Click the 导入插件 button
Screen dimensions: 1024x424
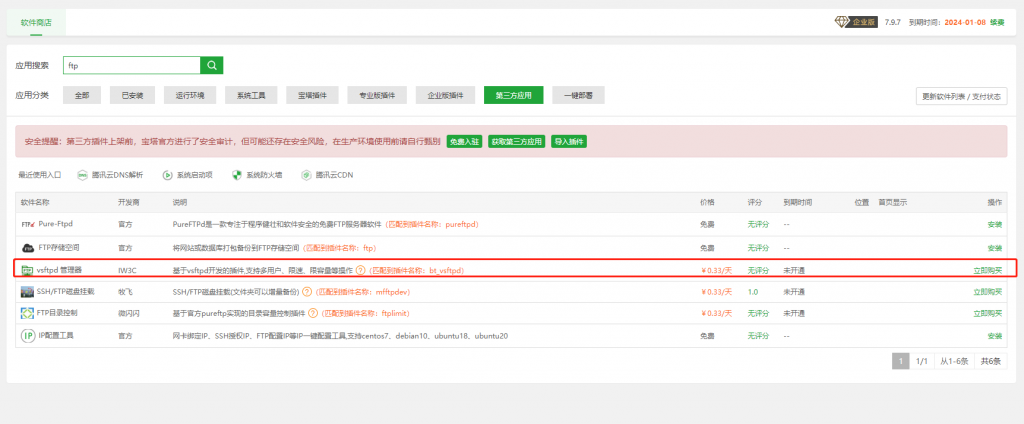pos(569,141)
